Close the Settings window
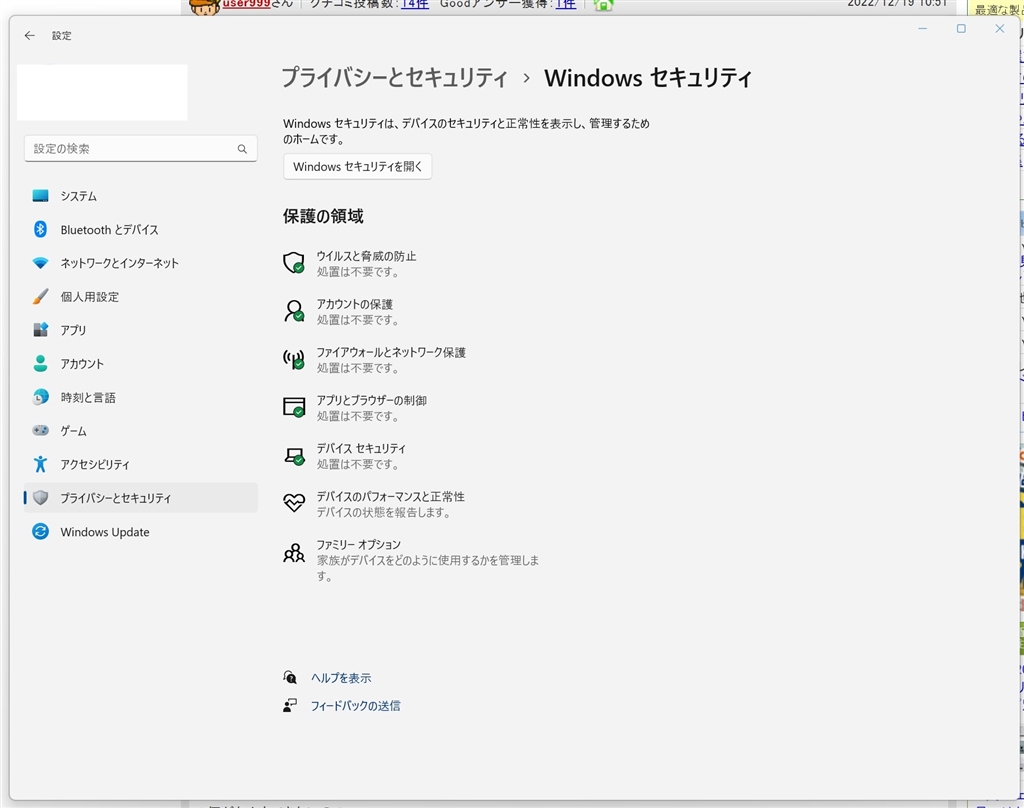1024x808 pixels. [x=999, y=29]
